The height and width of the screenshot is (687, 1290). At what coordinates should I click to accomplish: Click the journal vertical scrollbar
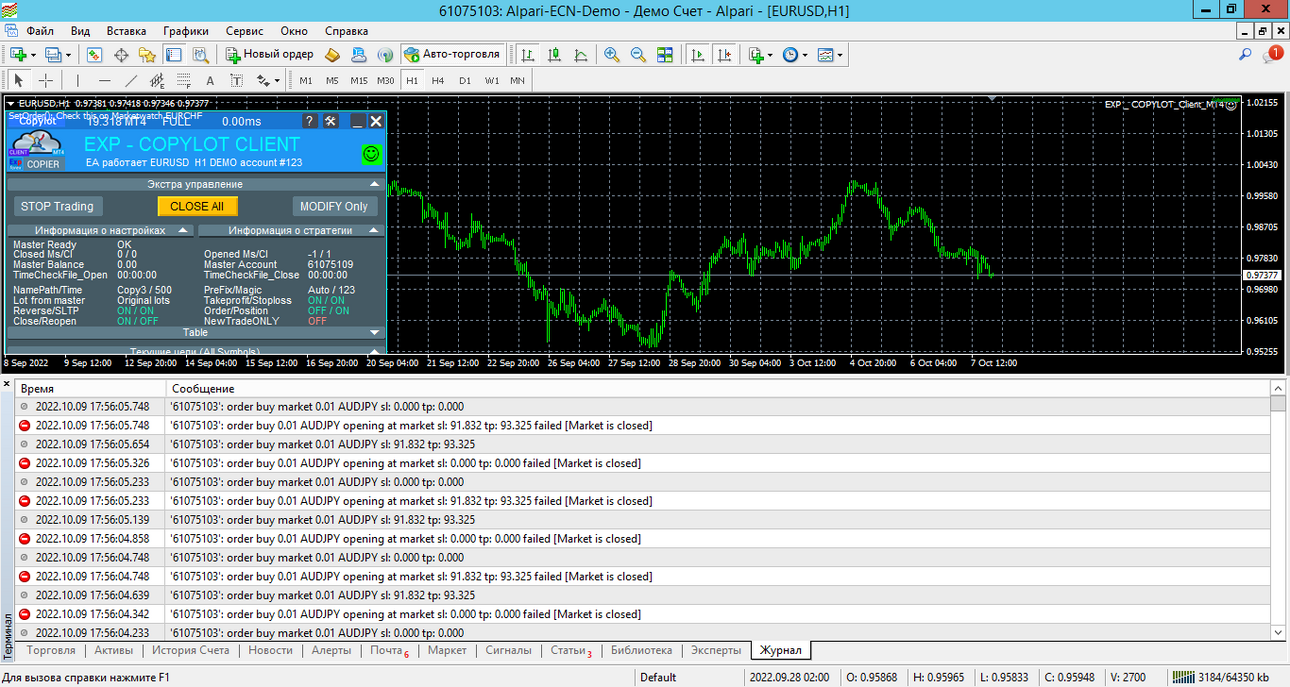[1277, 510]
